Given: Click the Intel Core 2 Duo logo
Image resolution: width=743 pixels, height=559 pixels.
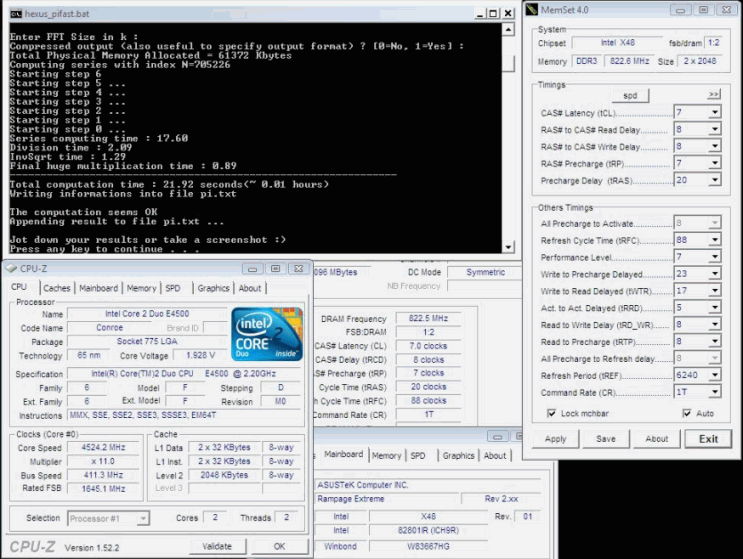Looking at the screenshot, I should click(267, 334).
